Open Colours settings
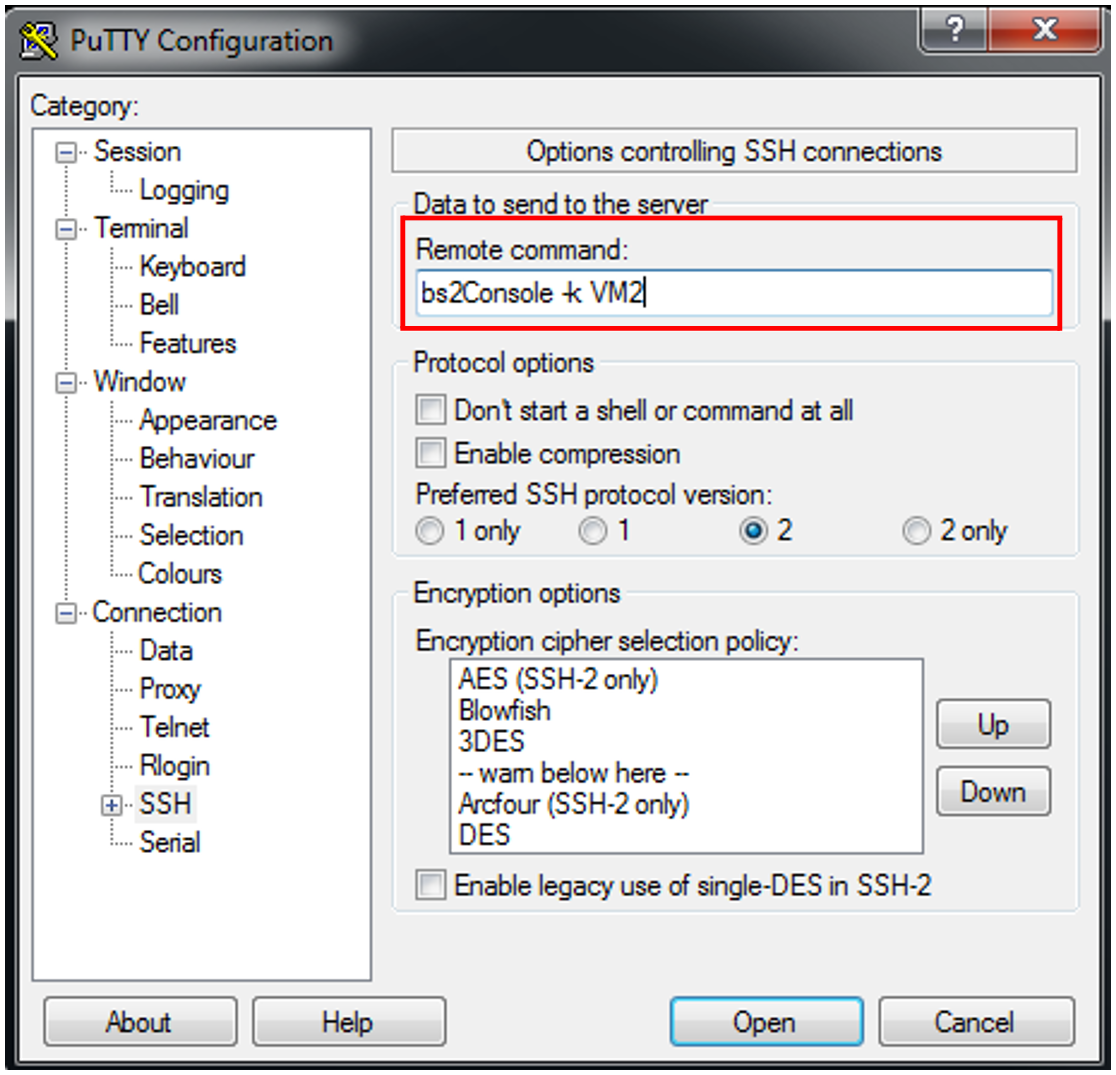Viewport: 1116px width, 1075px height. pyautogui.click(x=180, y=575)
